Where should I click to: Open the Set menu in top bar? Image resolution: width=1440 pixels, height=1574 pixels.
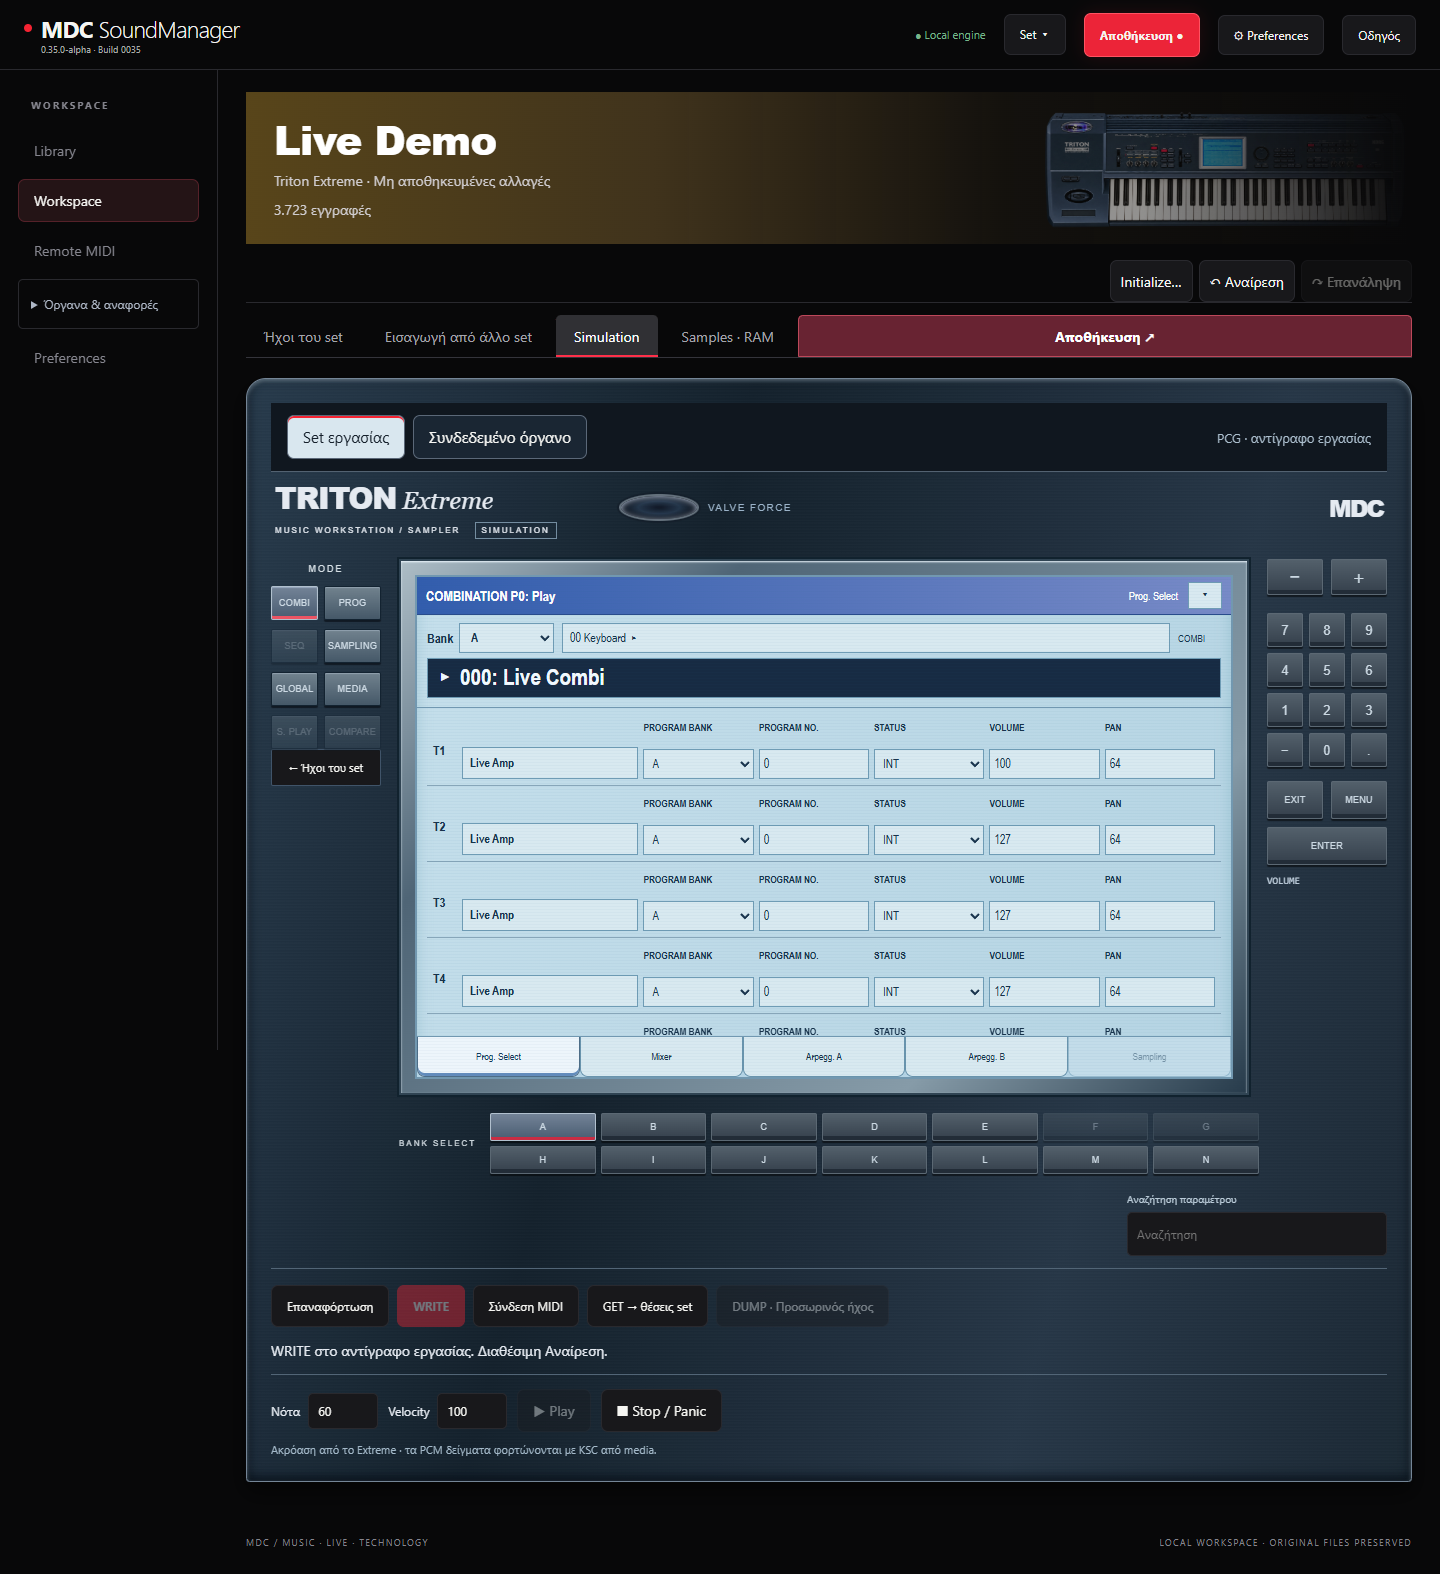click(1034, 35)
